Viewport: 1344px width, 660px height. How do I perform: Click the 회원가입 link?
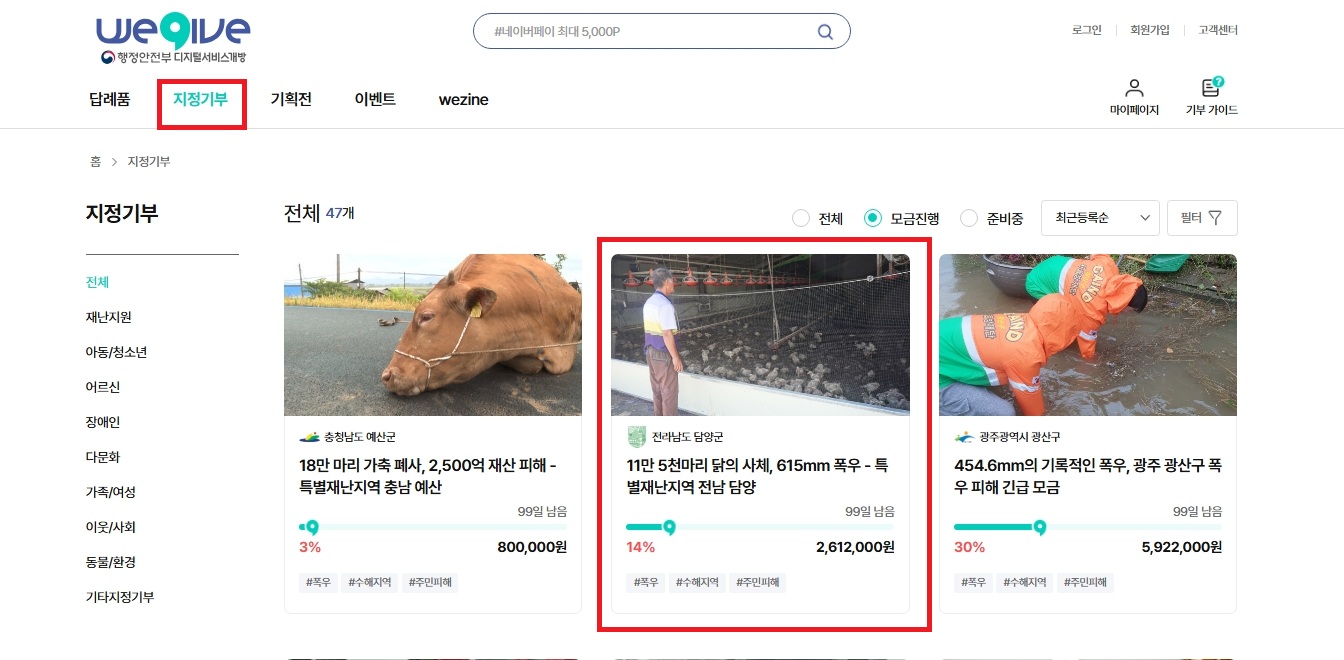click(1149, 30)
